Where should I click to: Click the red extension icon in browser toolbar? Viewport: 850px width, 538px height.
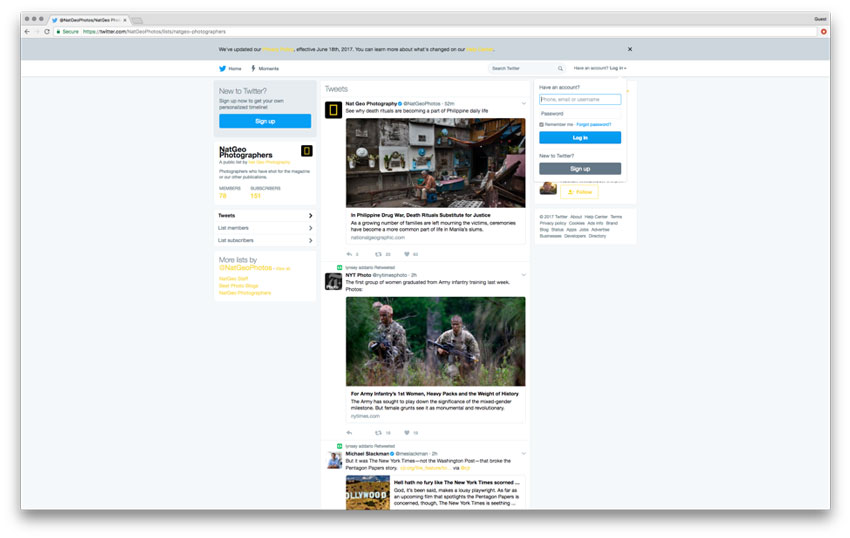tap(823, 31)
